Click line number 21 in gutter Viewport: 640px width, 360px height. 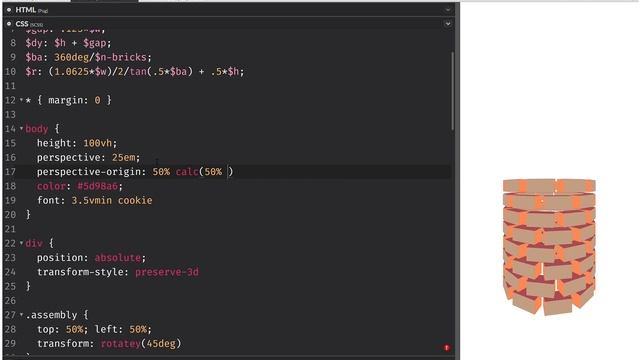coord(11,229)
